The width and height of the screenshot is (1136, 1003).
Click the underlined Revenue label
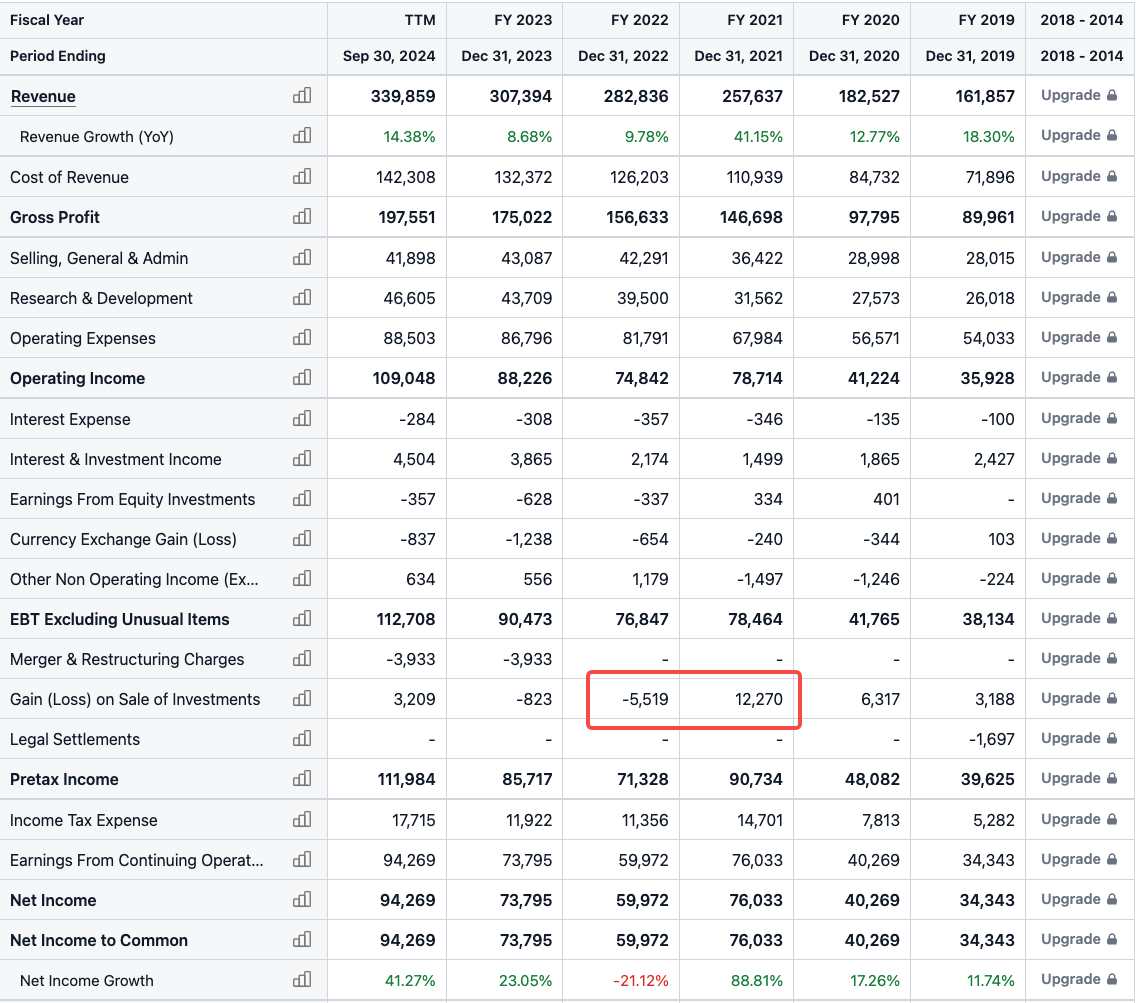tap(43, 96)
